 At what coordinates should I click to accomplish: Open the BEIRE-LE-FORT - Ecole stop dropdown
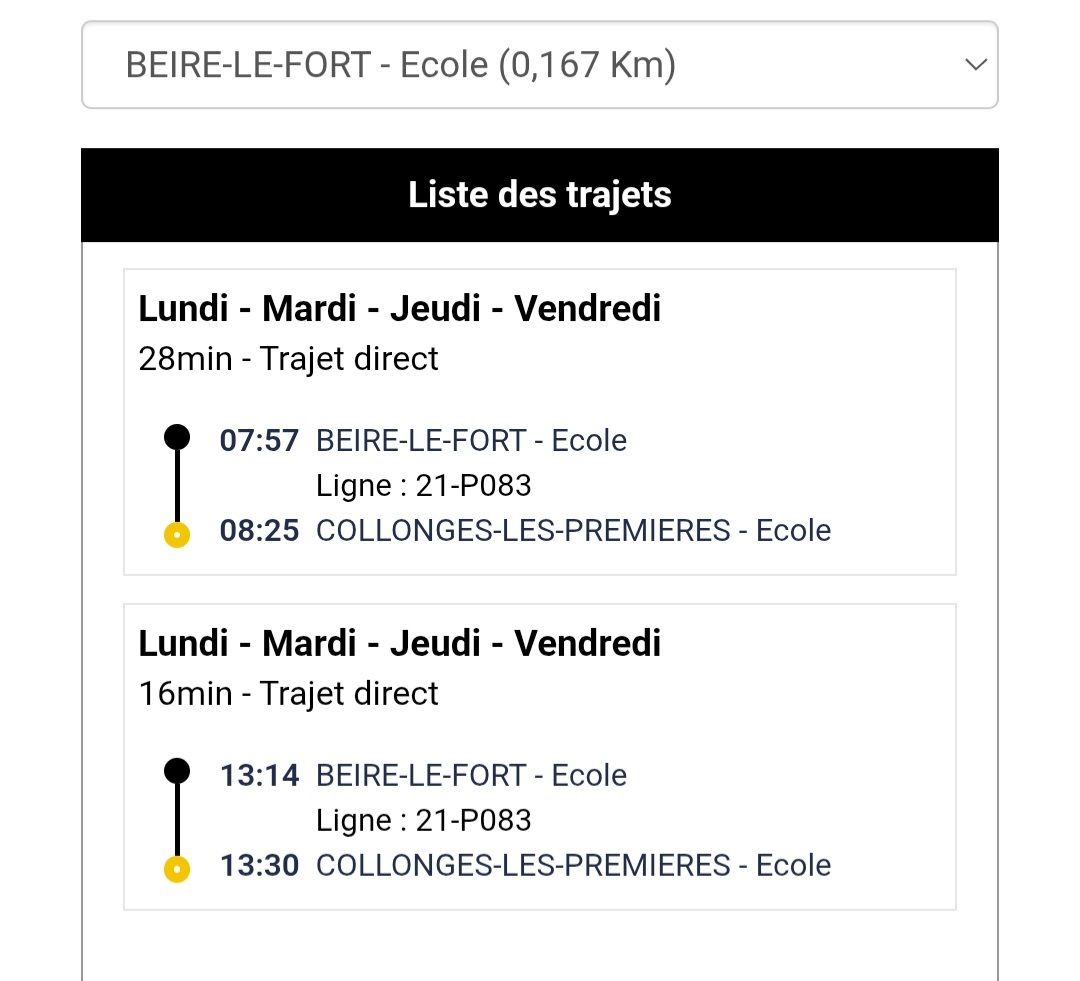pos(539,65)
